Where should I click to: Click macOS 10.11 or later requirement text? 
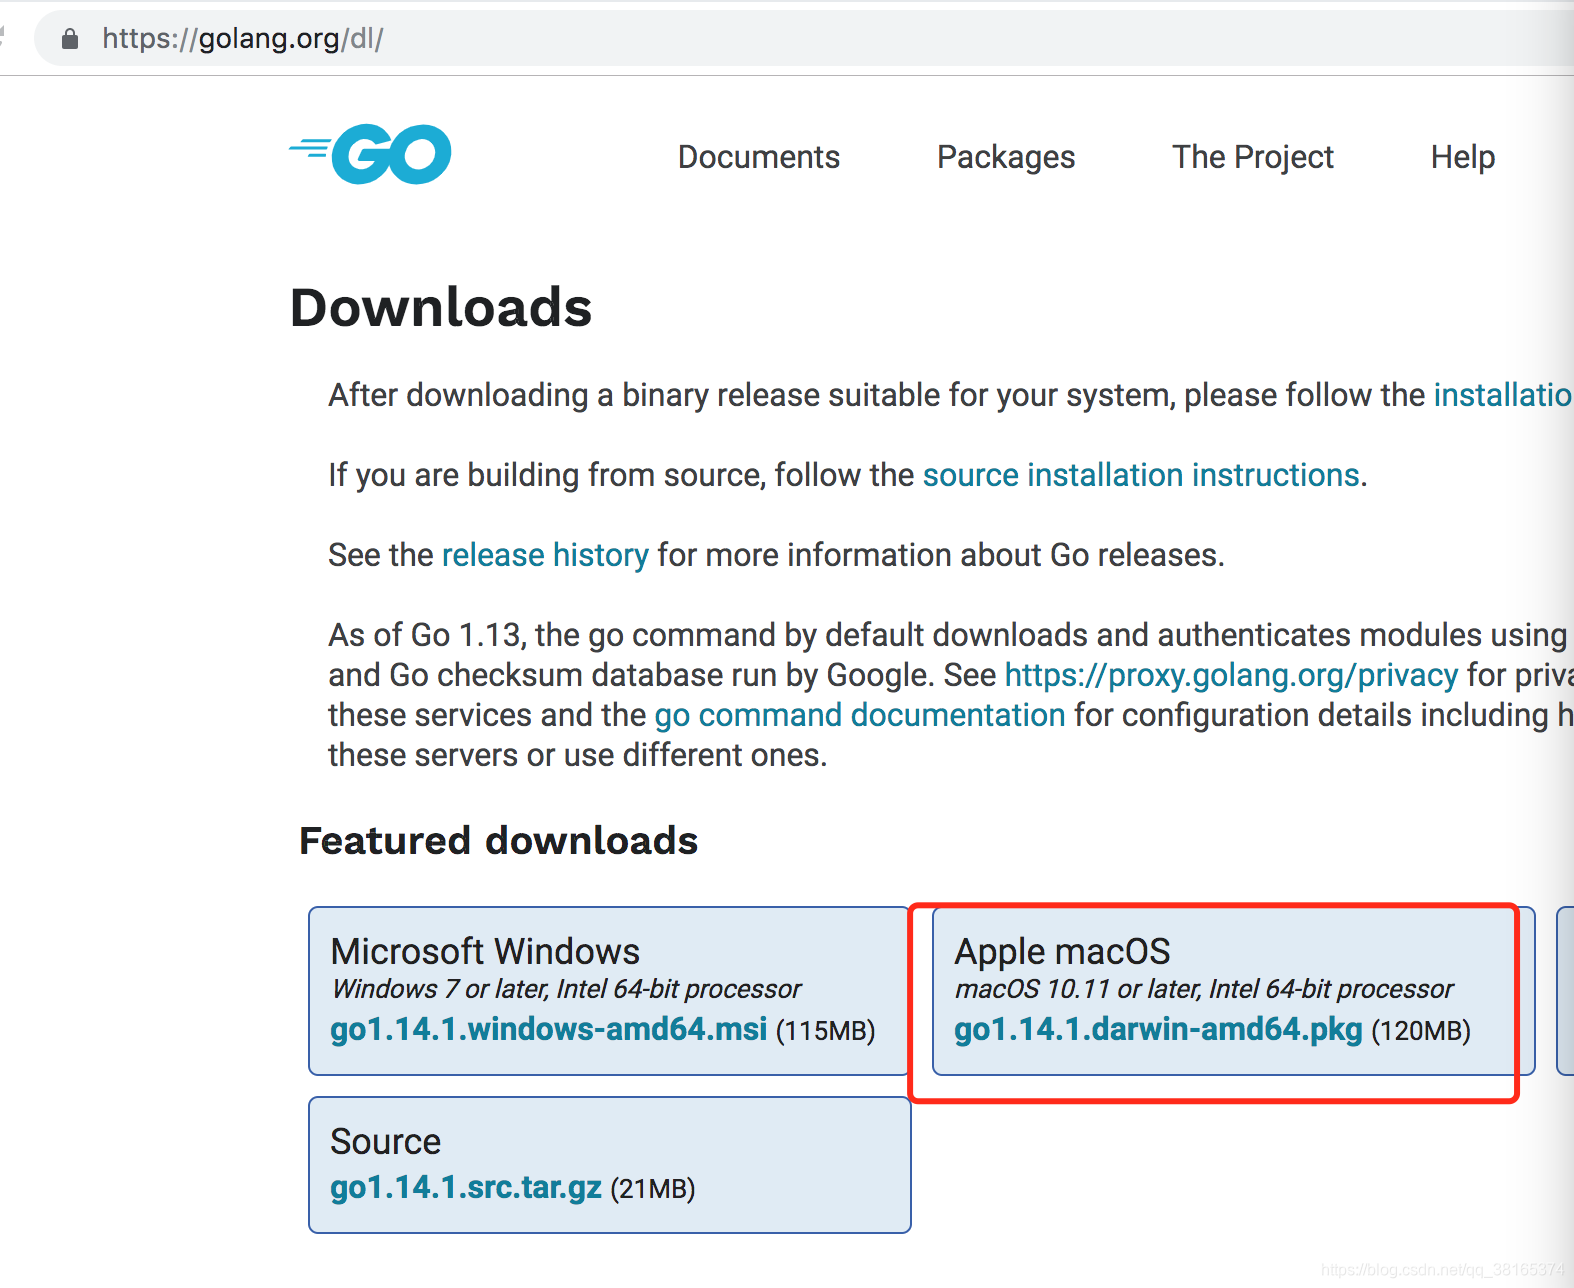coord(1203,989)
